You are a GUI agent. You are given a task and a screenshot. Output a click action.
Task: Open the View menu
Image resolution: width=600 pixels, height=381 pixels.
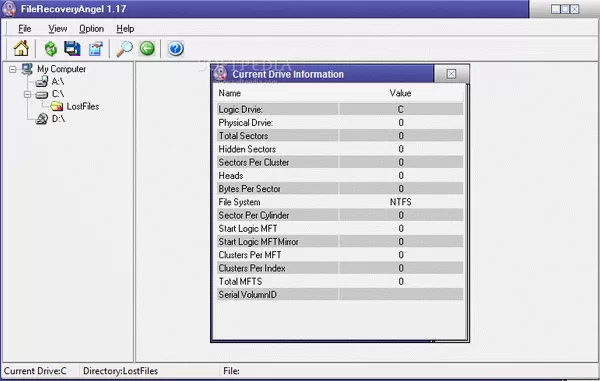coord(57,29)
